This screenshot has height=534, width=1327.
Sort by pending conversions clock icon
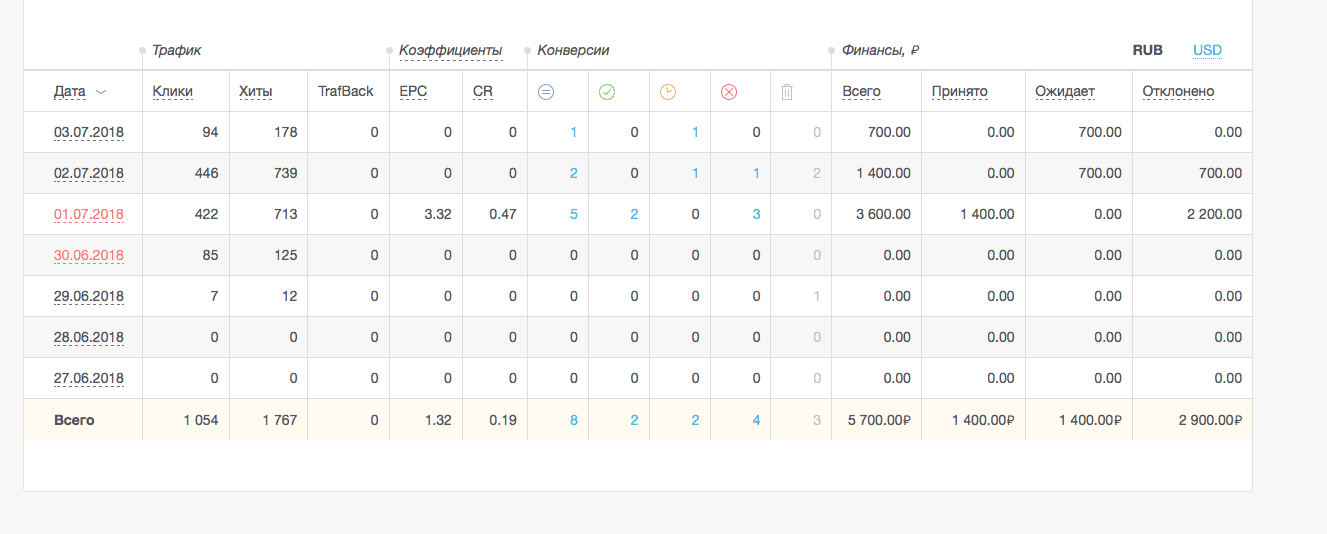click(668, 92)
